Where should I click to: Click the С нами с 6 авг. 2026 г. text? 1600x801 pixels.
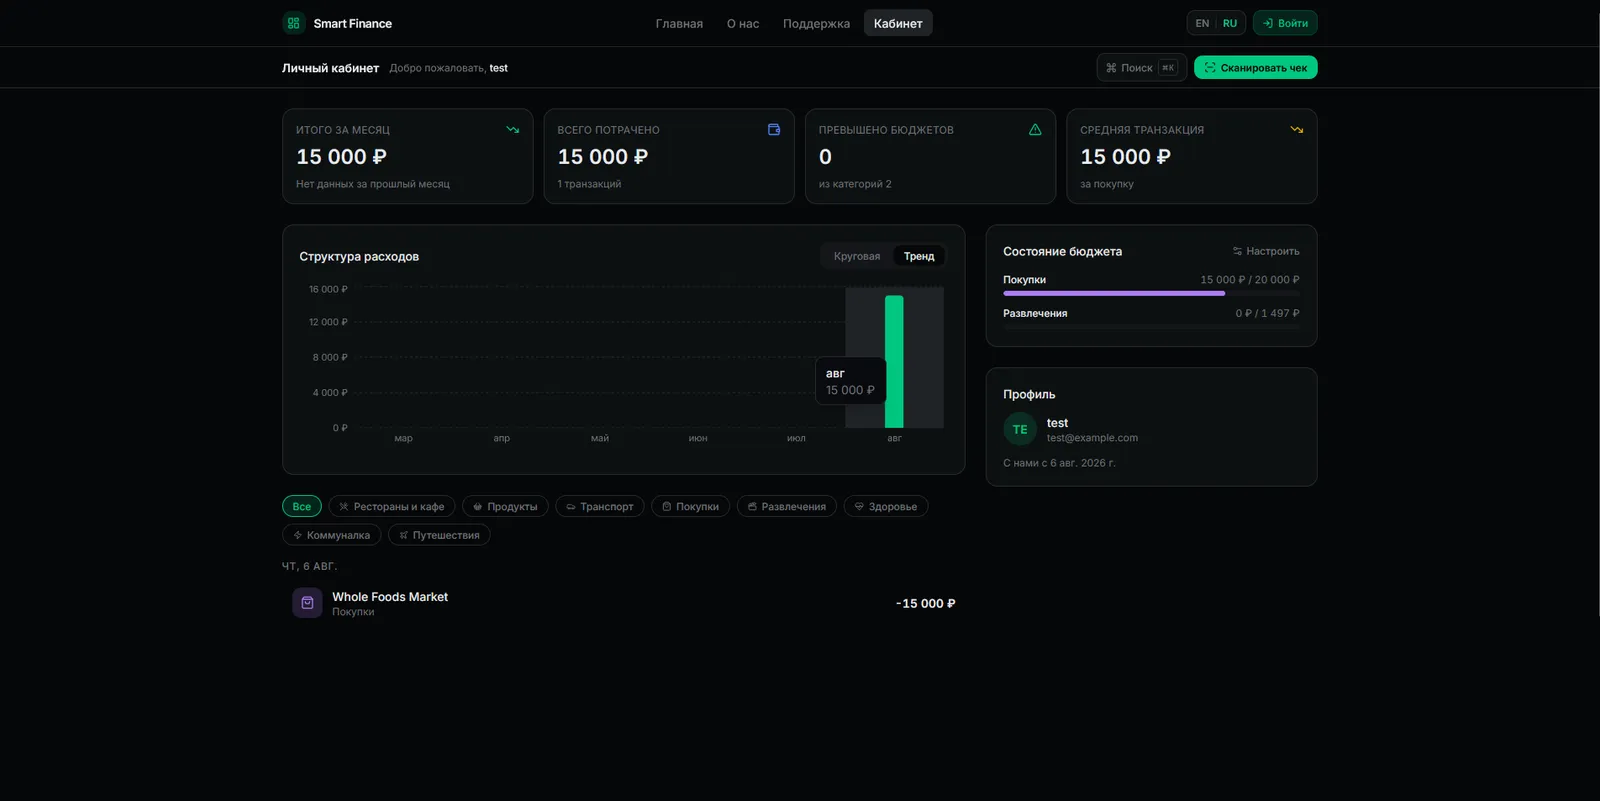pos(1059,463)
